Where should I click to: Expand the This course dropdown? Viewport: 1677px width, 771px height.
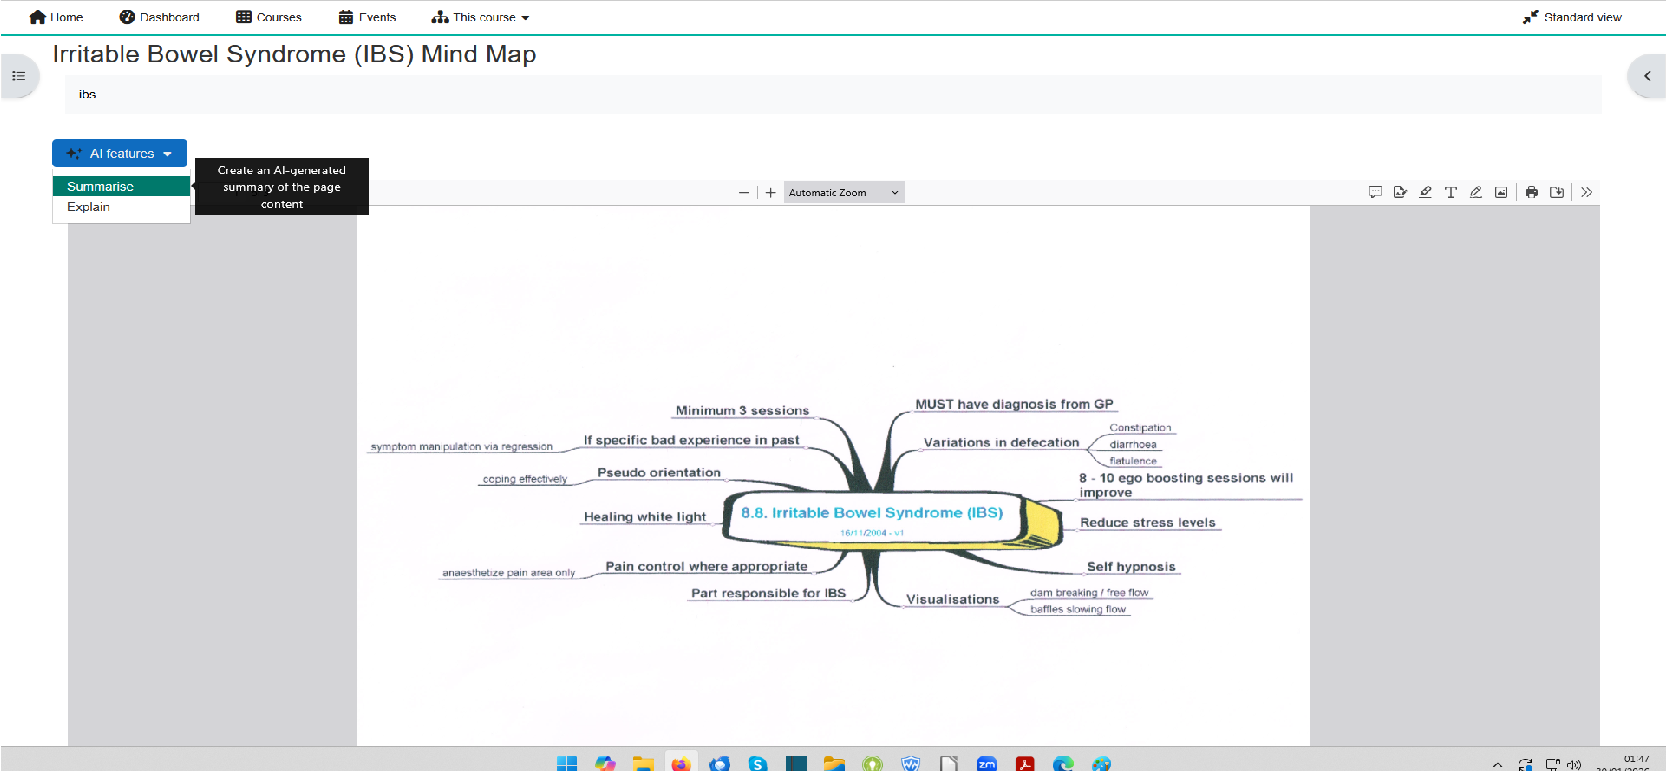pyautogui.click(x=480, y=17)
